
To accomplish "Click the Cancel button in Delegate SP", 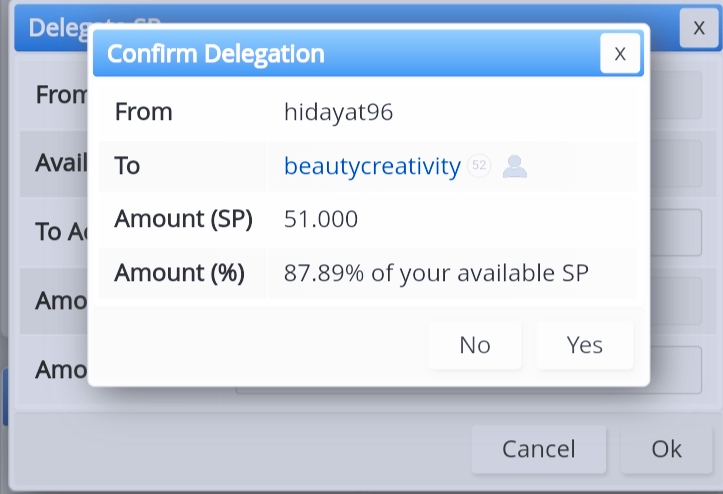I will pyautogui.click(x=539, y=449).
